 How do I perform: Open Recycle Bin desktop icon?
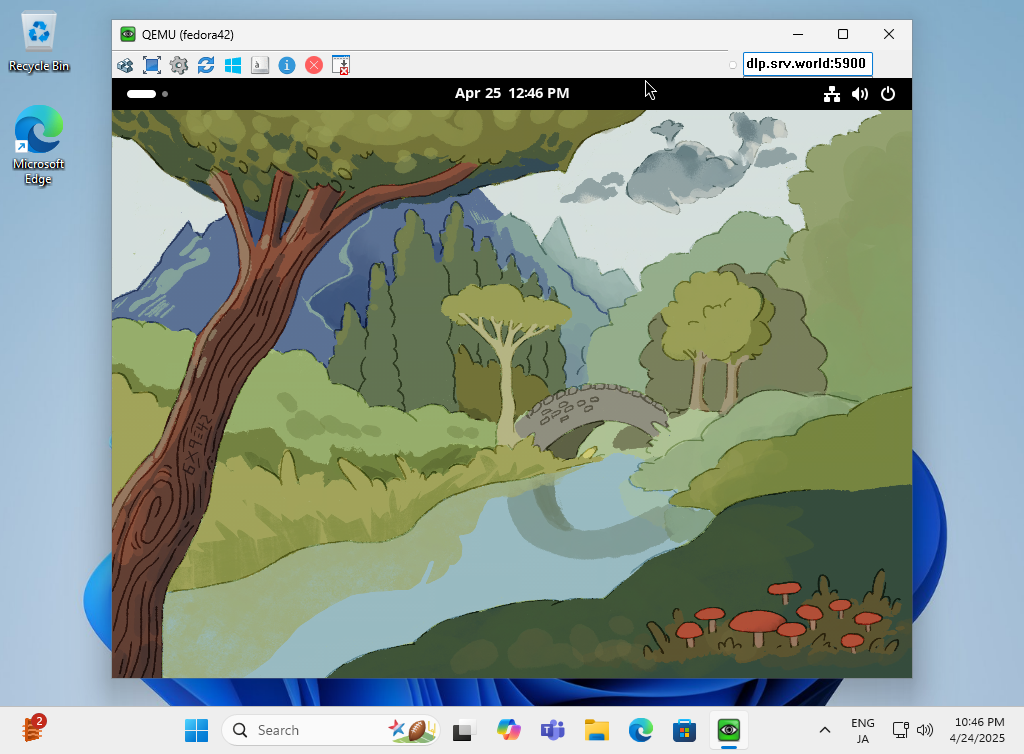(x=39, y=43)
